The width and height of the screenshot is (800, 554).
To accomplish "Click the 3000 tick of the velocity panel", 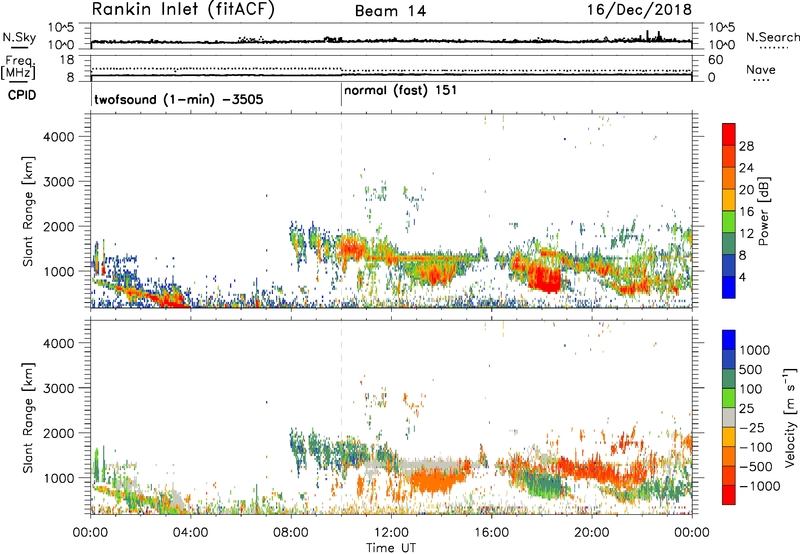I will pyautogui.click(x=58, y=388).
